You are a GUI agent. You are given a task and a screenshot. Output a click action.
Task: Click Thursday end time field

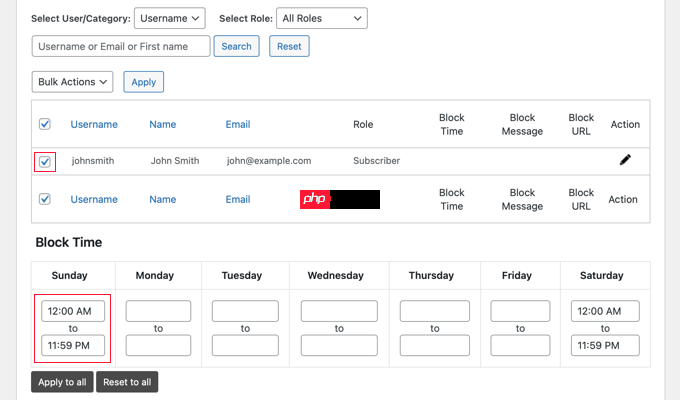[435, 346]
